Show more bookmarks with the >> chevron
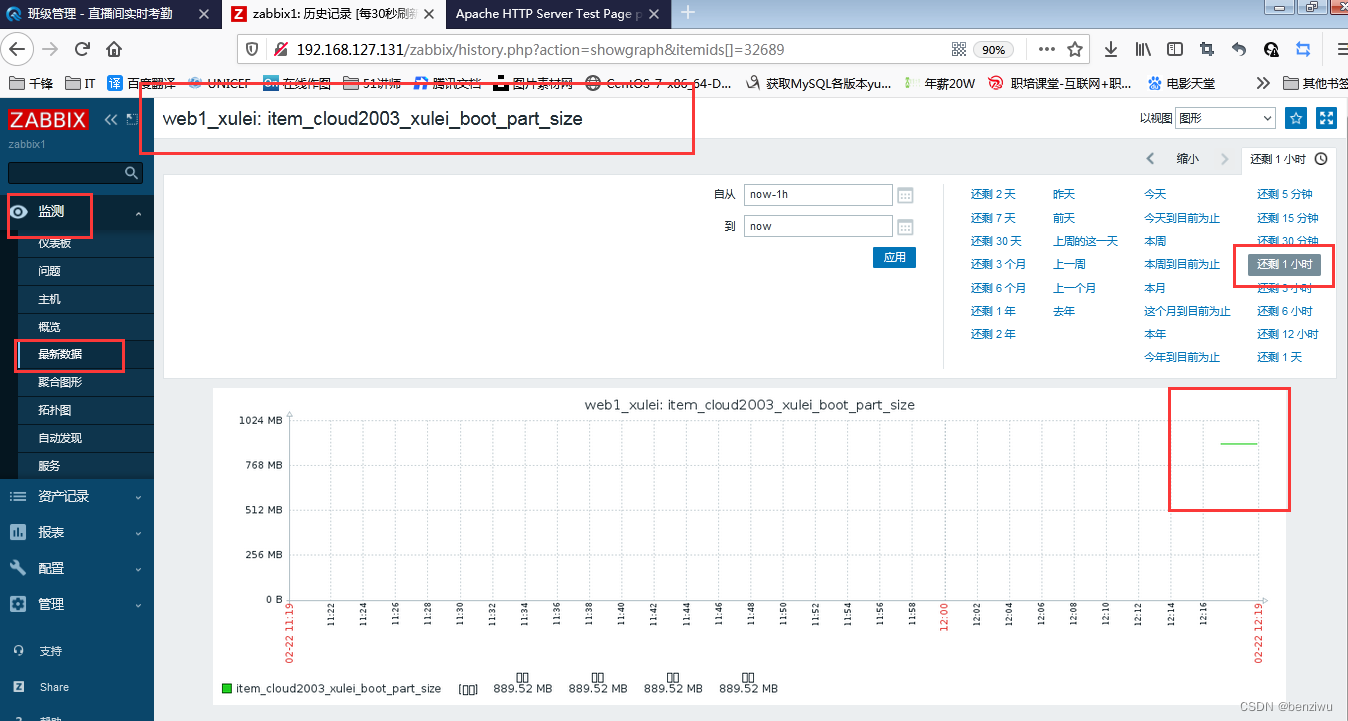This screenshot has width=1348, height=721. (x=1264, y=83)
